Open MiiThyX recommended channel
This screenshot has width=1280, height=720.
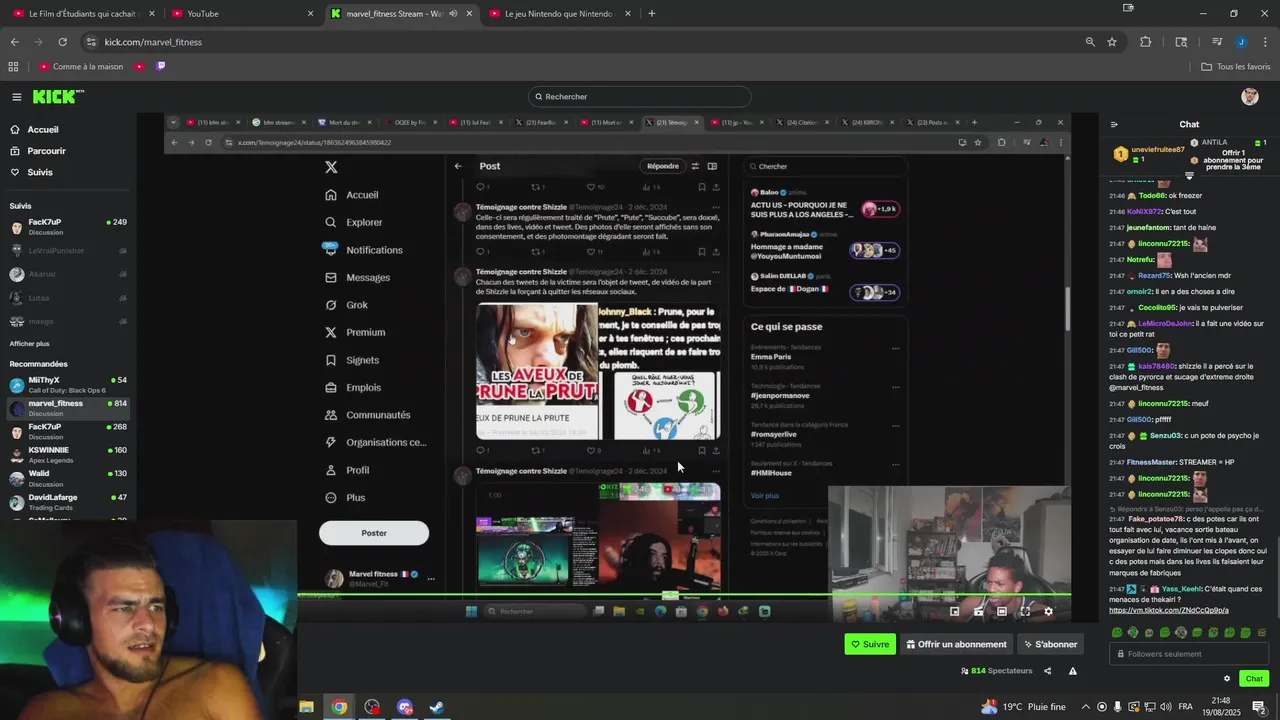point(68,385)
